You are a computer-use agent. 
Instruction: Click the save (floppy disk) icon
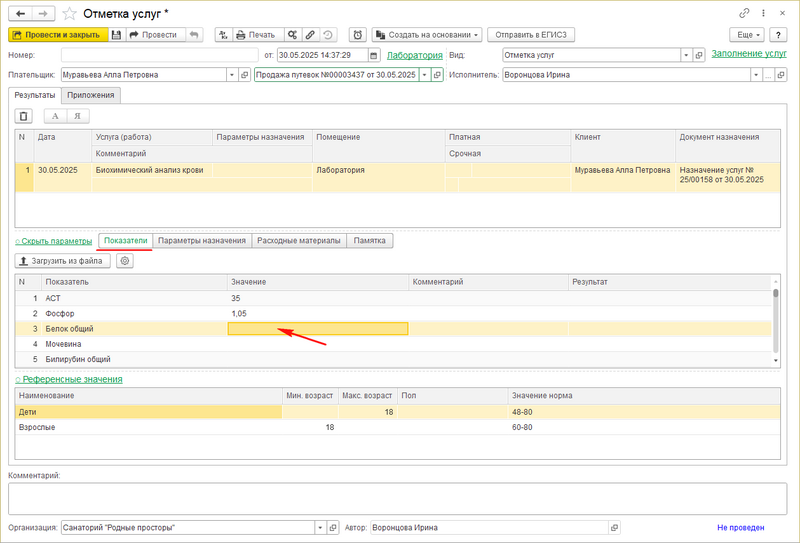(117, 35)
